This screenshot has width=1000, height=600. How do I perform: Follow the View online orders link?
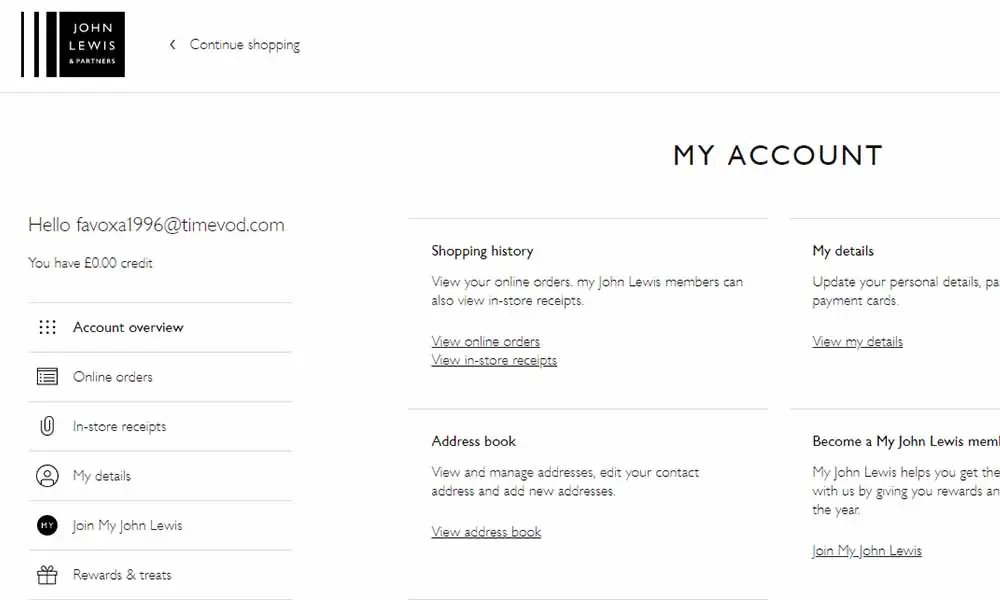click(x=485, y=342)
